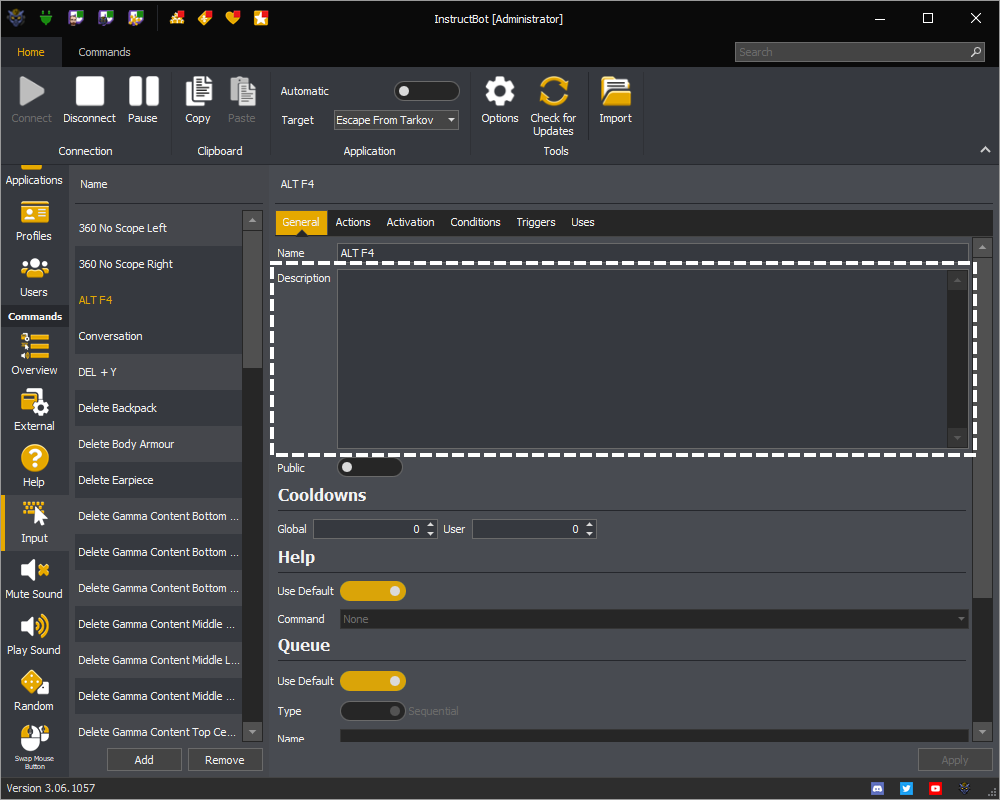Open External commands section
The width and height of the screenshot is (1000, 800).
tap(34, 410)
